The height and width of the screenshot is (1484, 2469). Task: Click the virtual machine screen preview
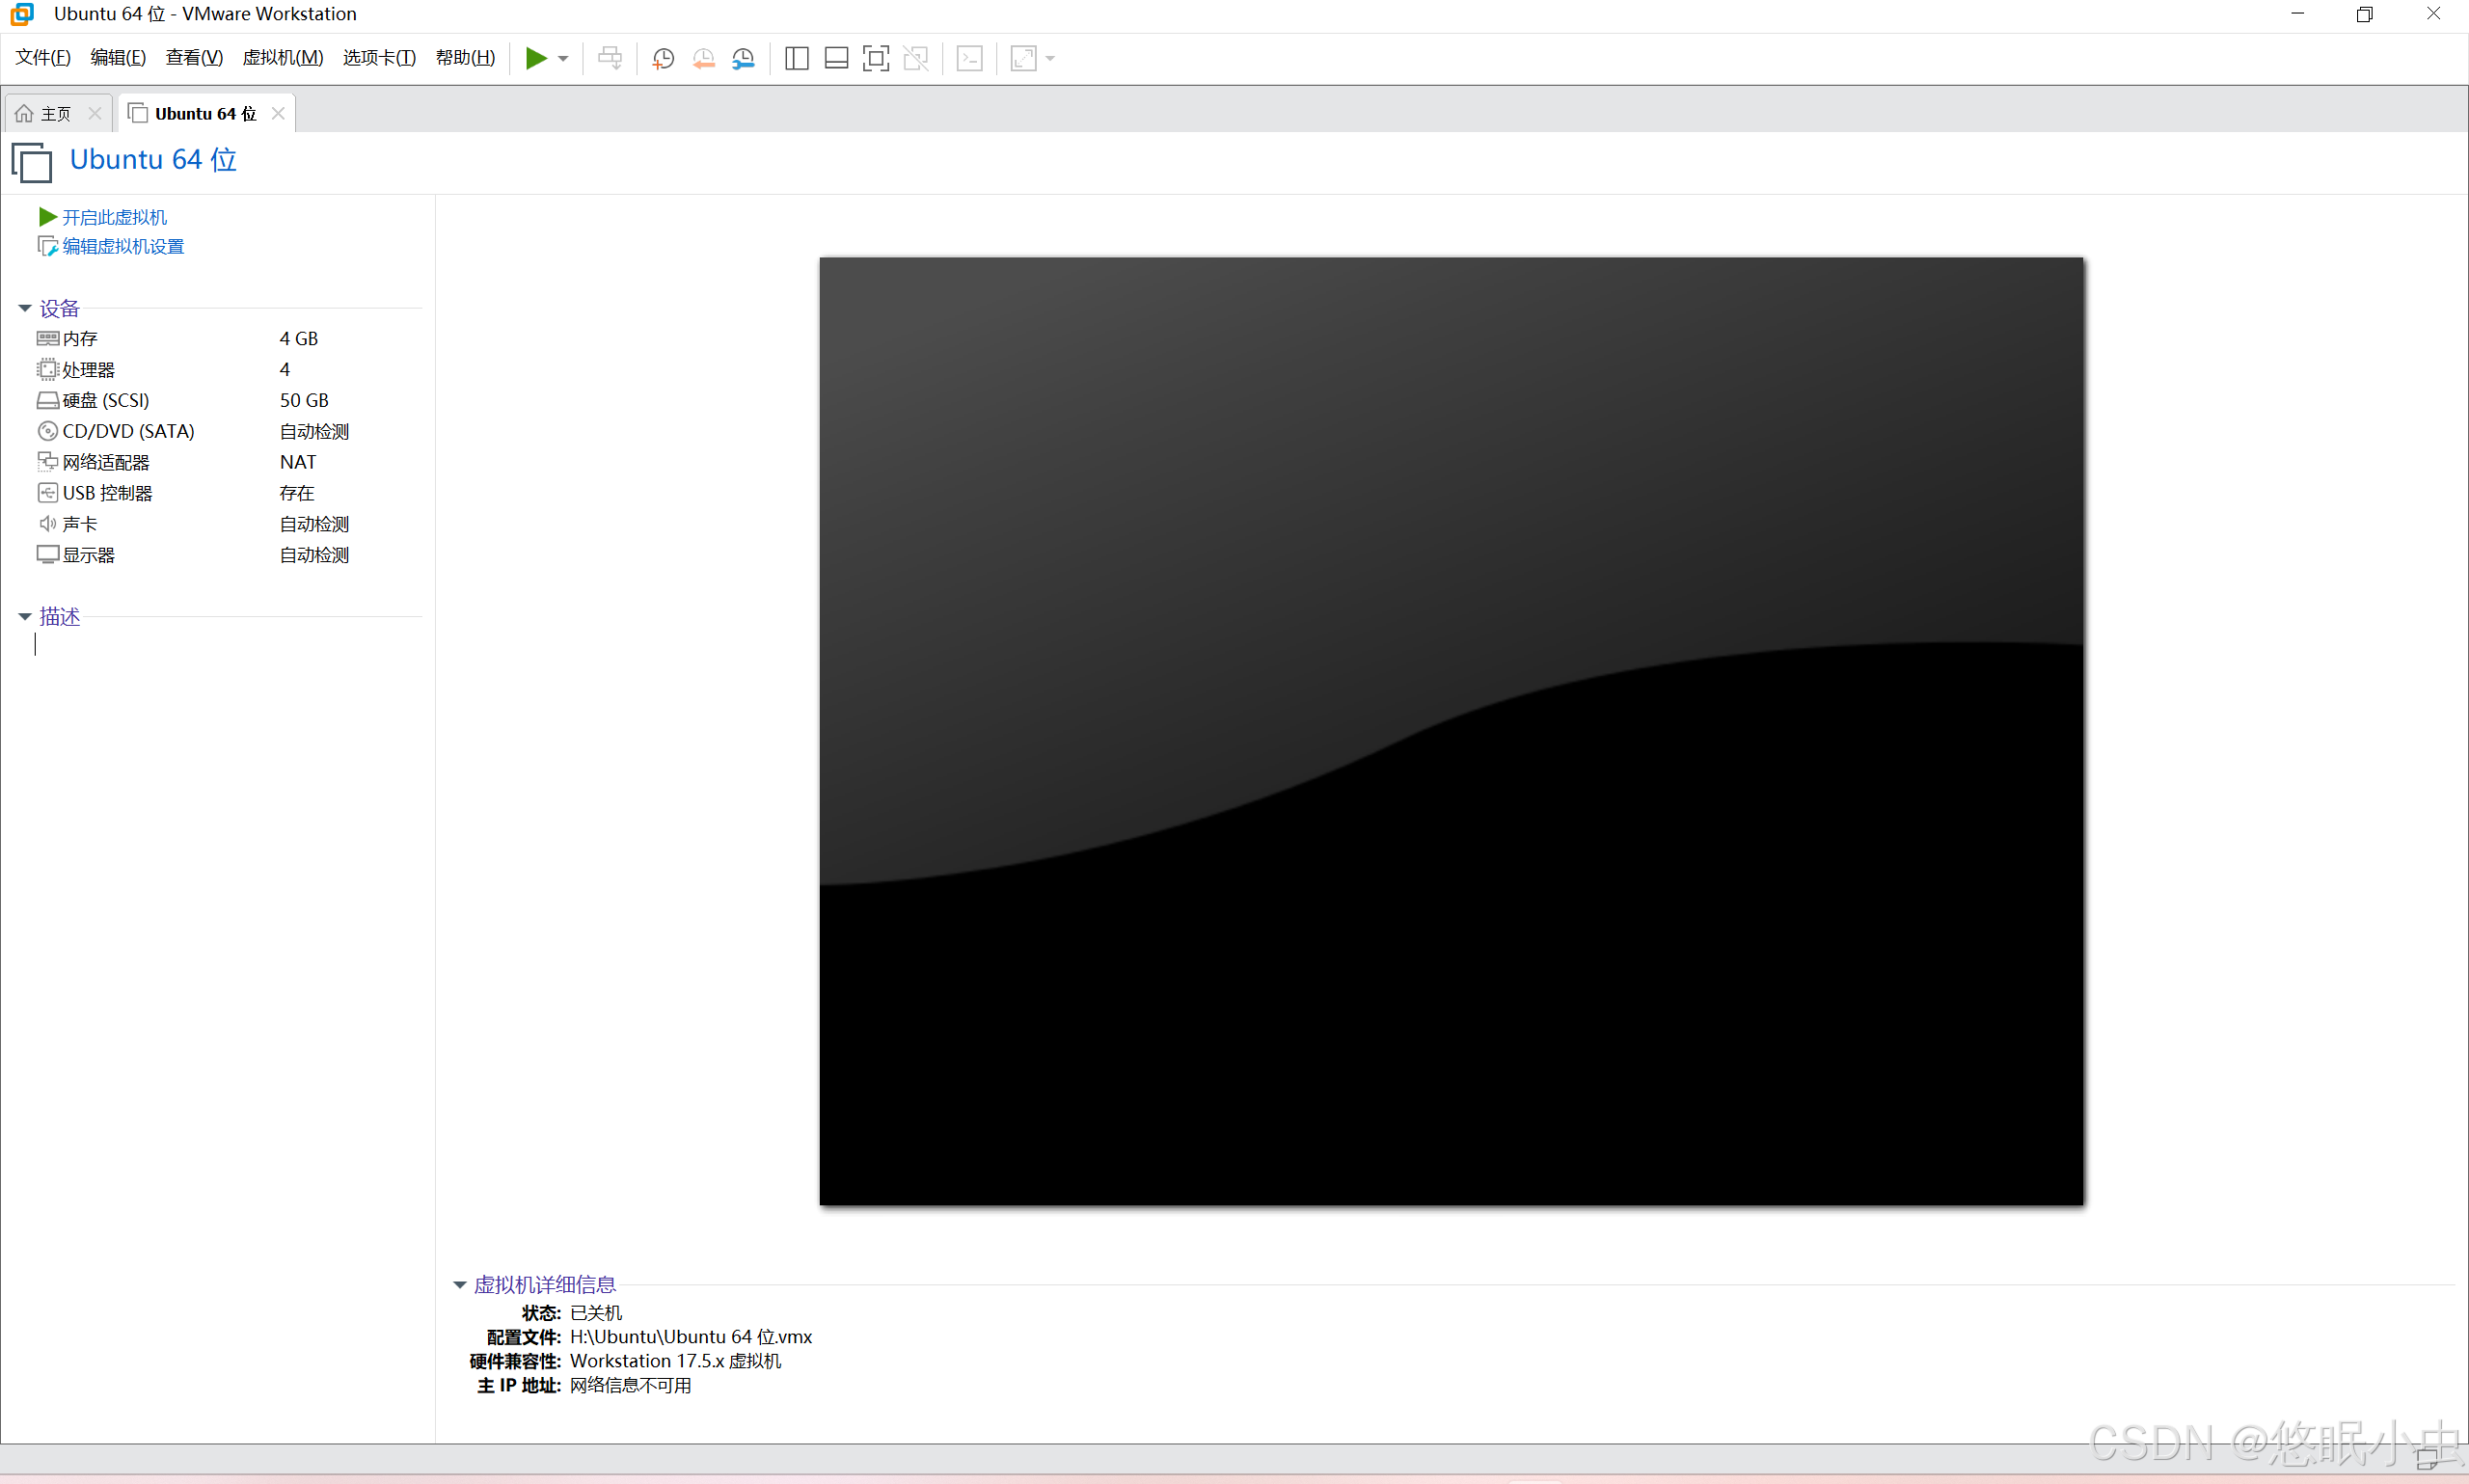click(1451, 731)
